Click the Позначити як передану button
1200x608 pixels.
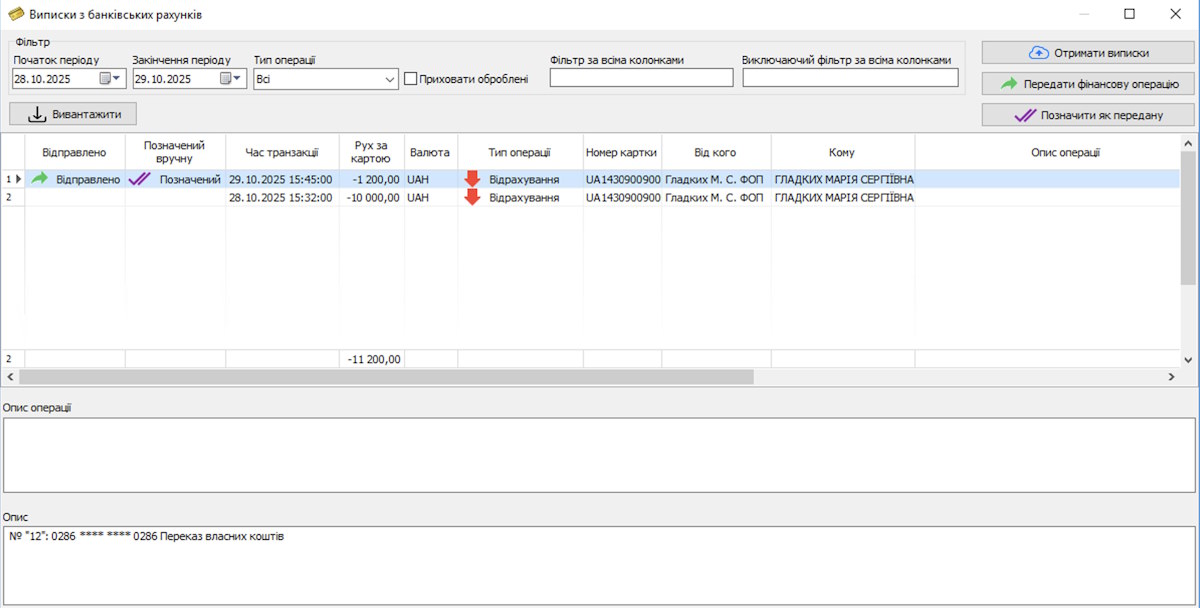click(x=1088, y=115)
